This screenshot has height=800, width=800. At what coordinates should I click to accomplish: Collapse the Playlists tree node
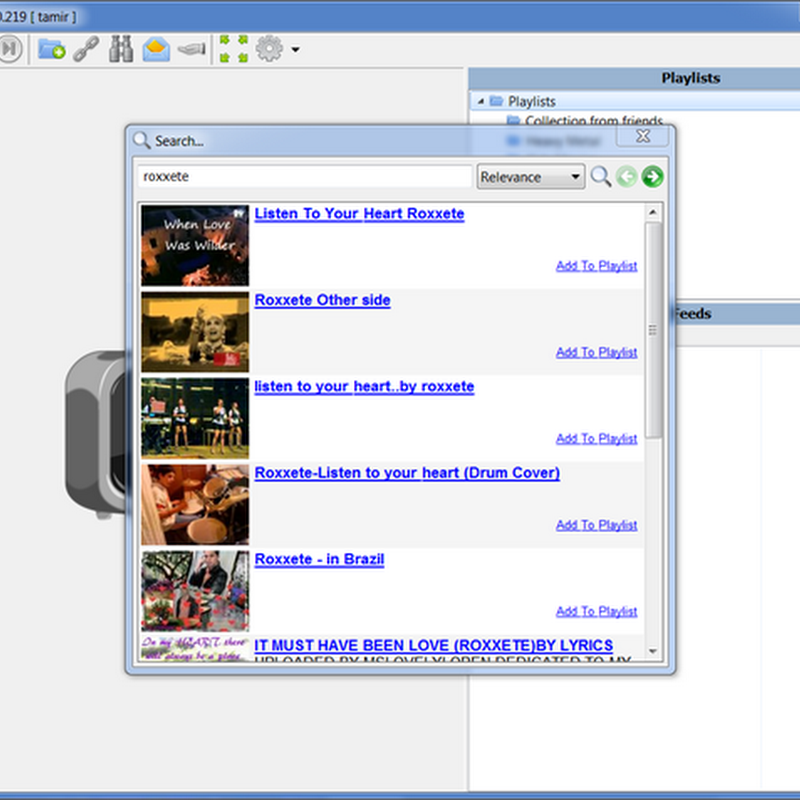(481, 101)
